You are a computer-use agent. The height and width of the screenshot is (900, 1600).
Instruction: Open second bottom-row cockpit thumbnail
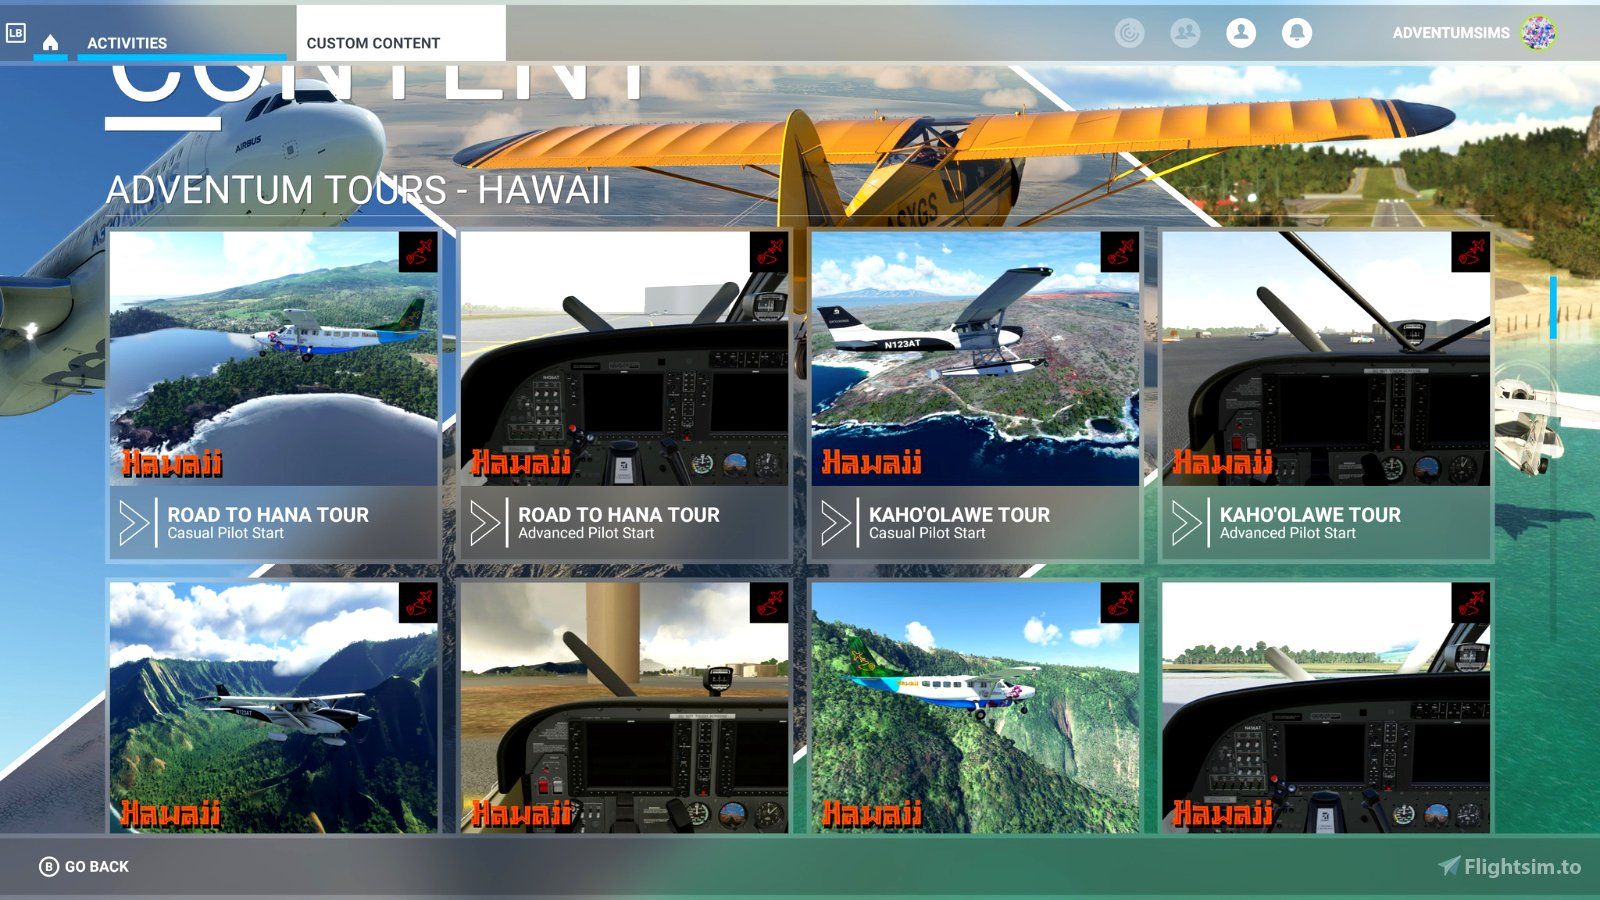(625, 708)
